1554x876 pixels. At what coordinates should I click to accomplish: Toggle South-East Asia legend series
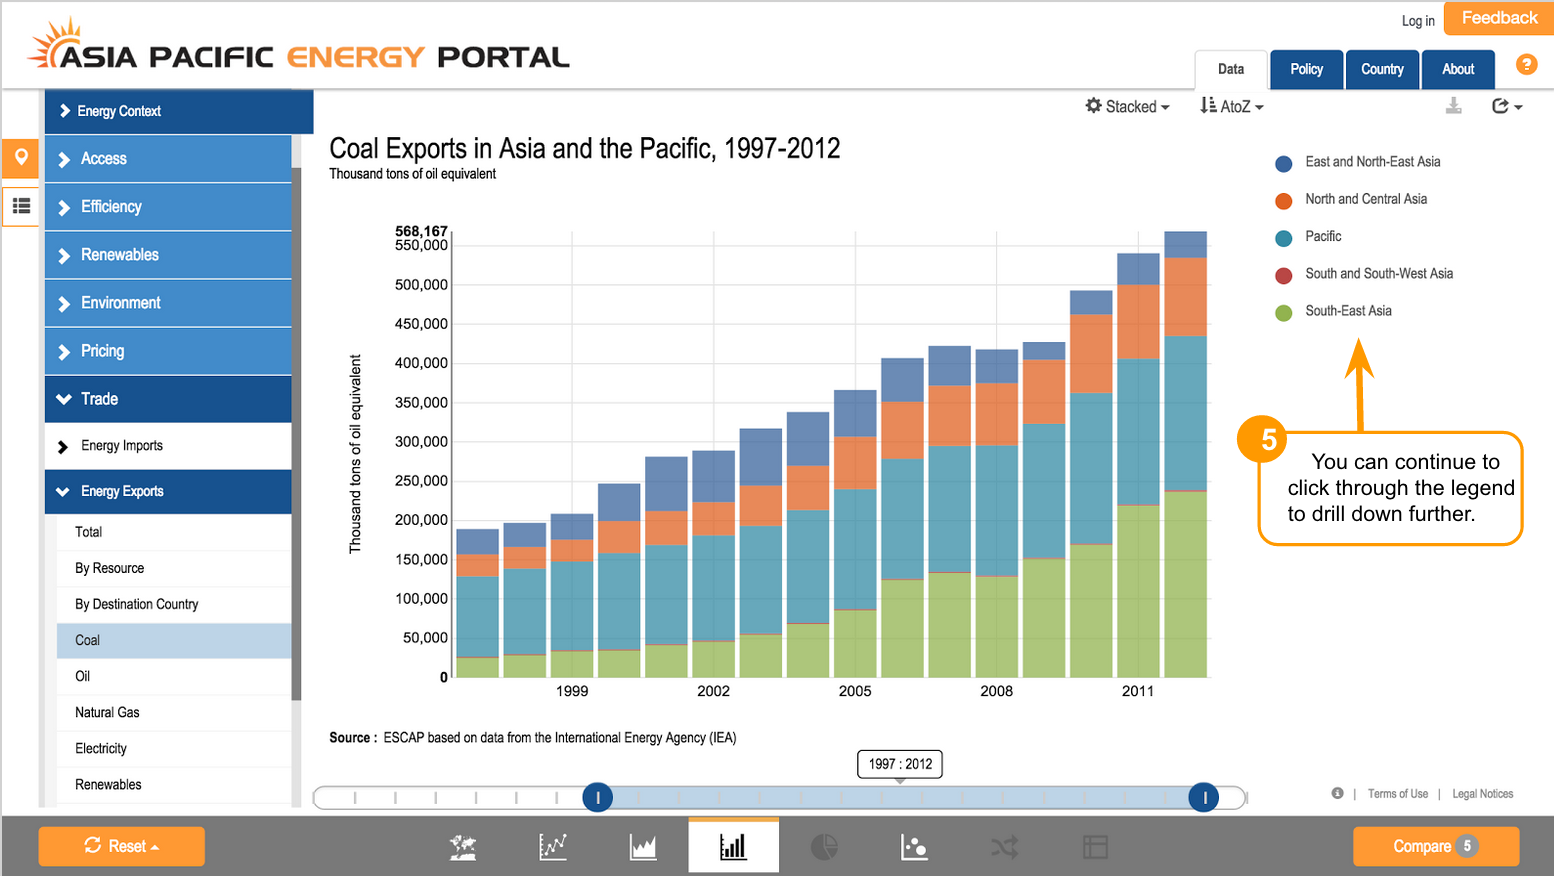1347,311
